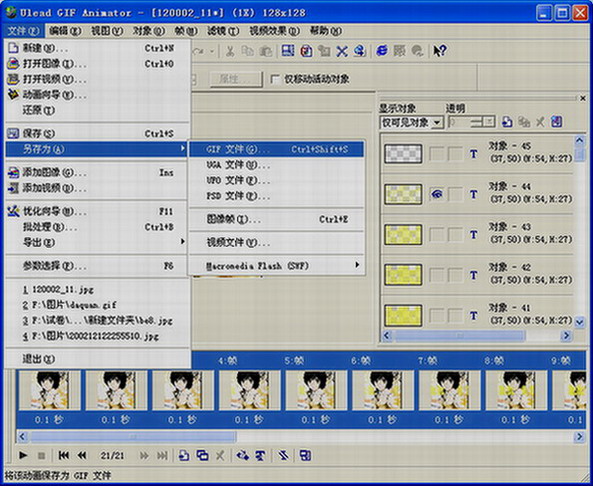
Task: Toggle lock box for 对象 - 42
Action: pyautogui.click(x=455, y=275)
